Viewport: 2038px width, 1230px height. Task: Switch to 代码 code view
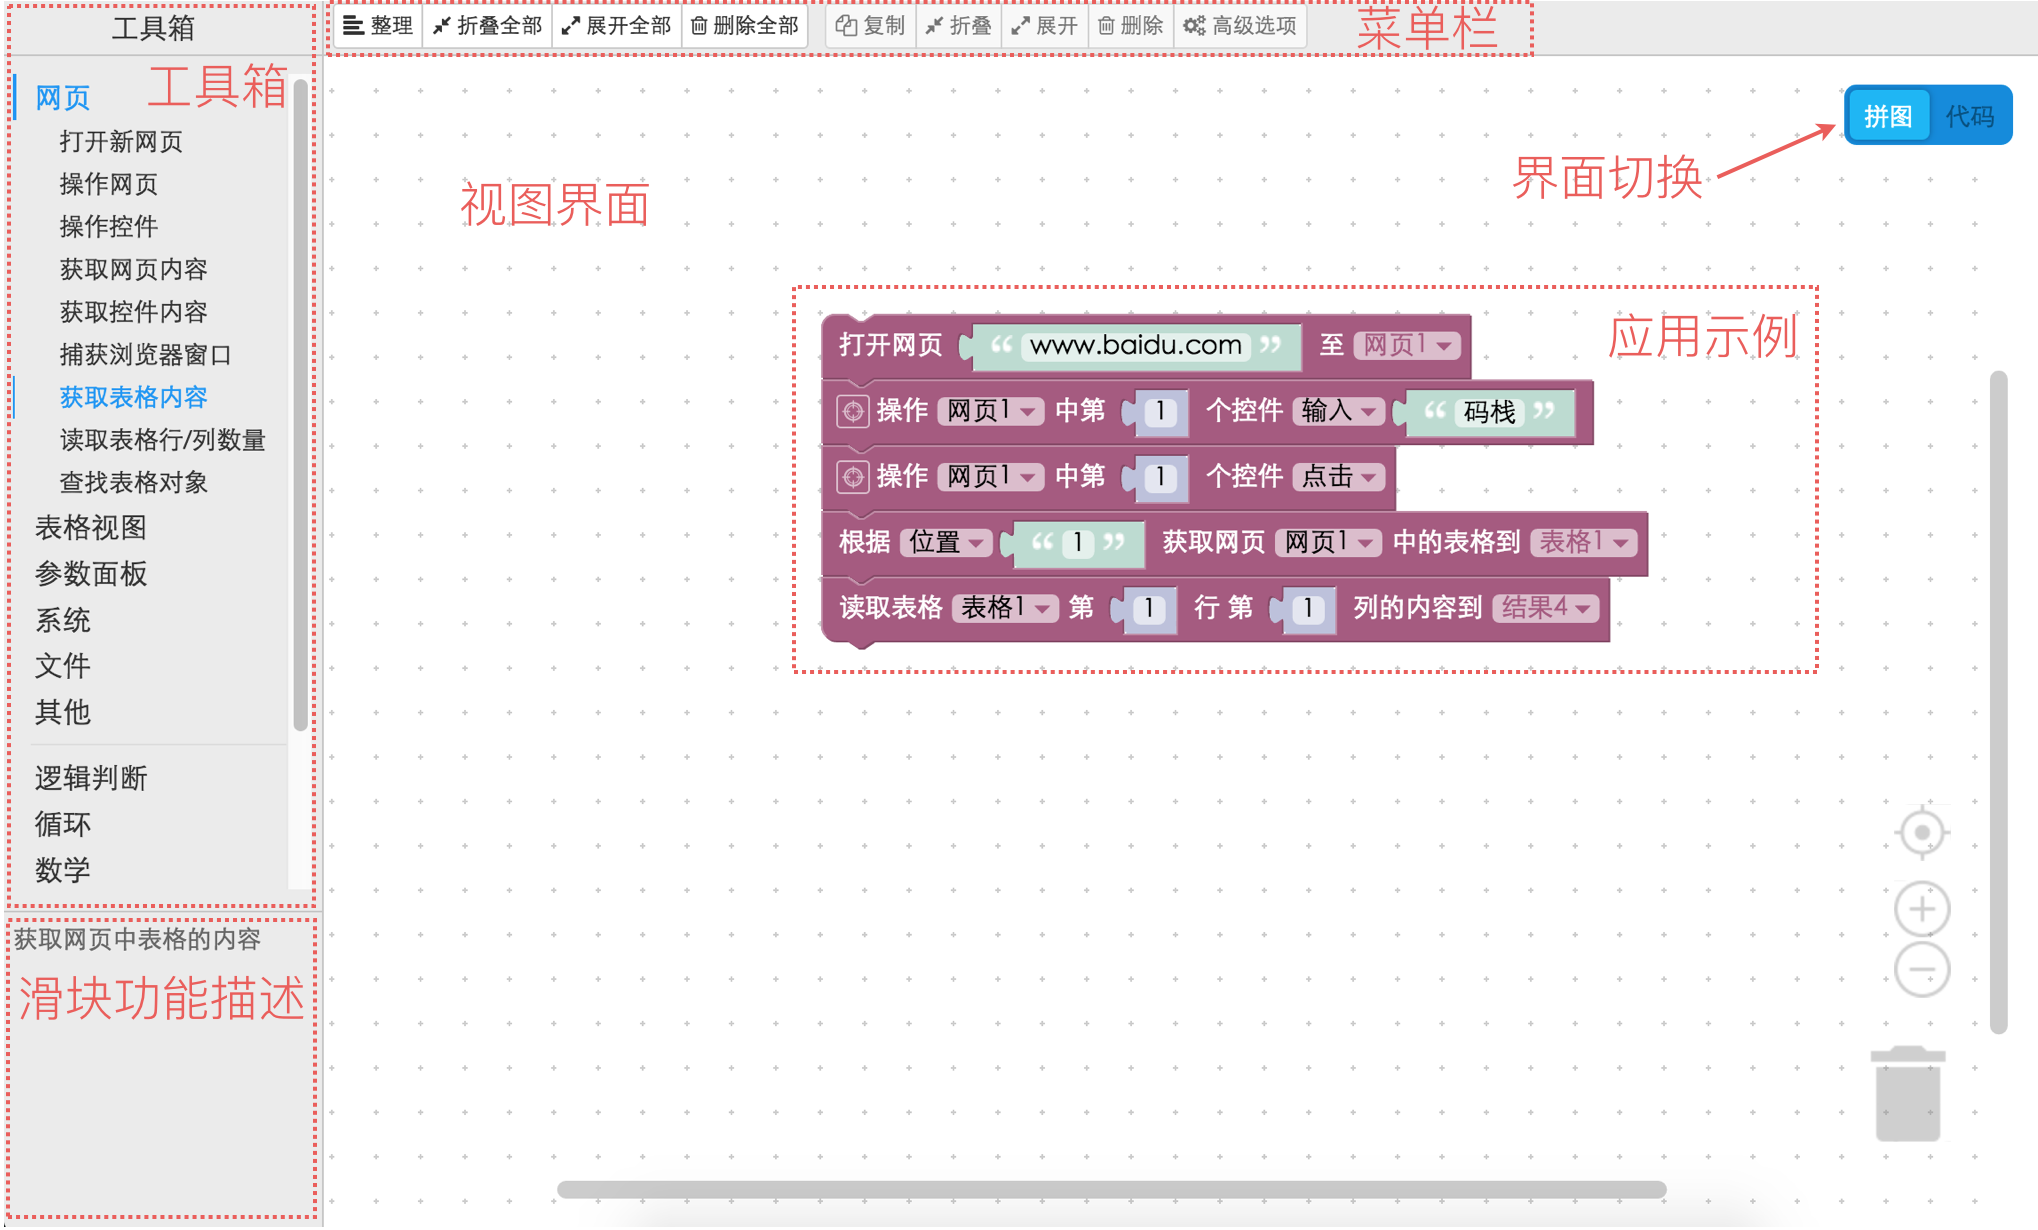(1969, 117)
